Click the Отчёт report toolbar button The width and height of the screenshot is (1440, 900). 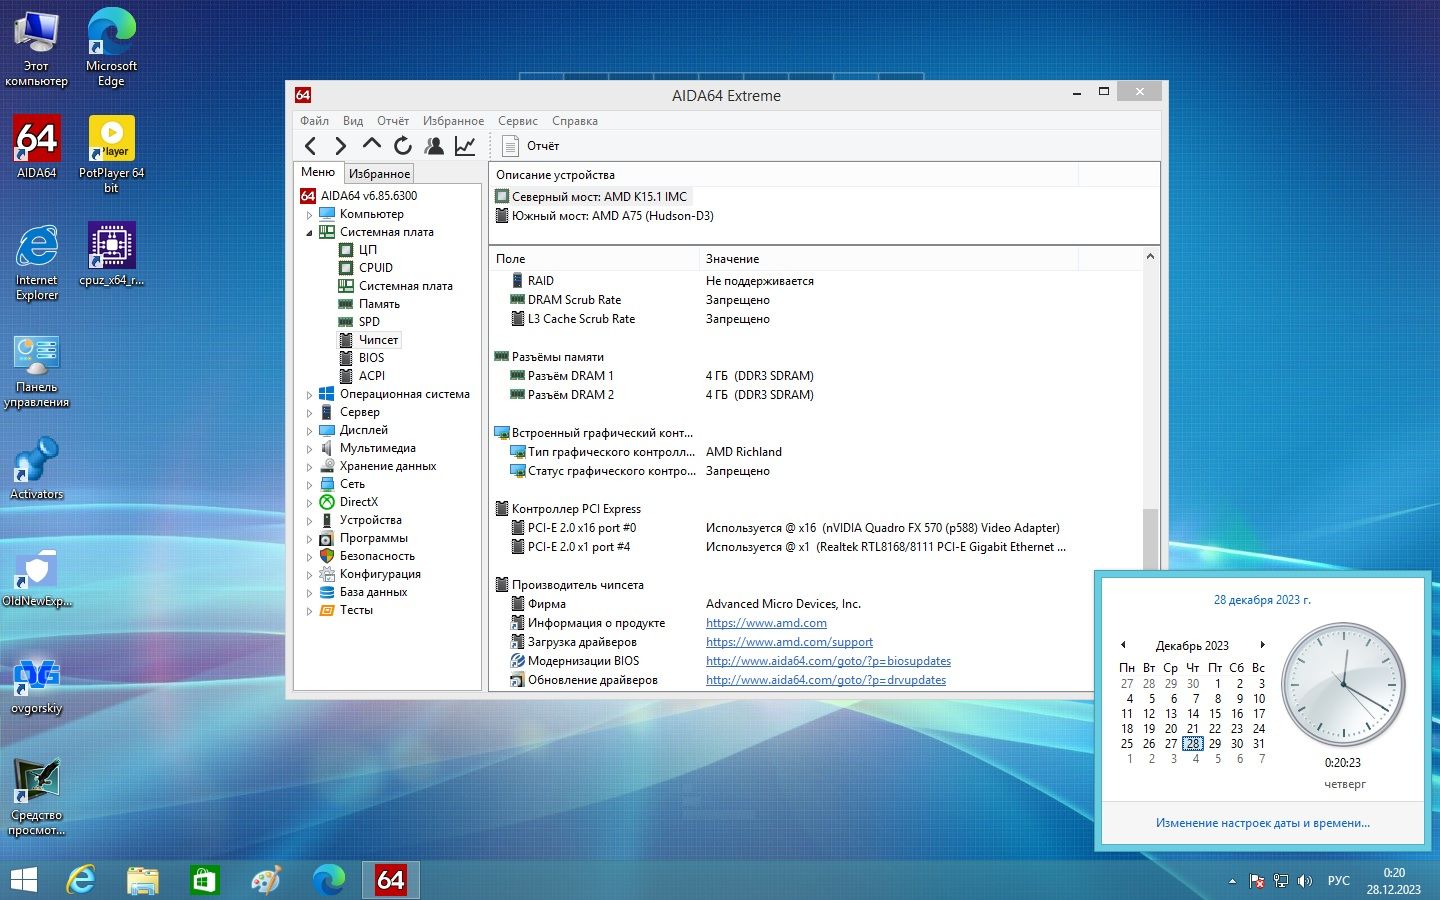[531, 146]
